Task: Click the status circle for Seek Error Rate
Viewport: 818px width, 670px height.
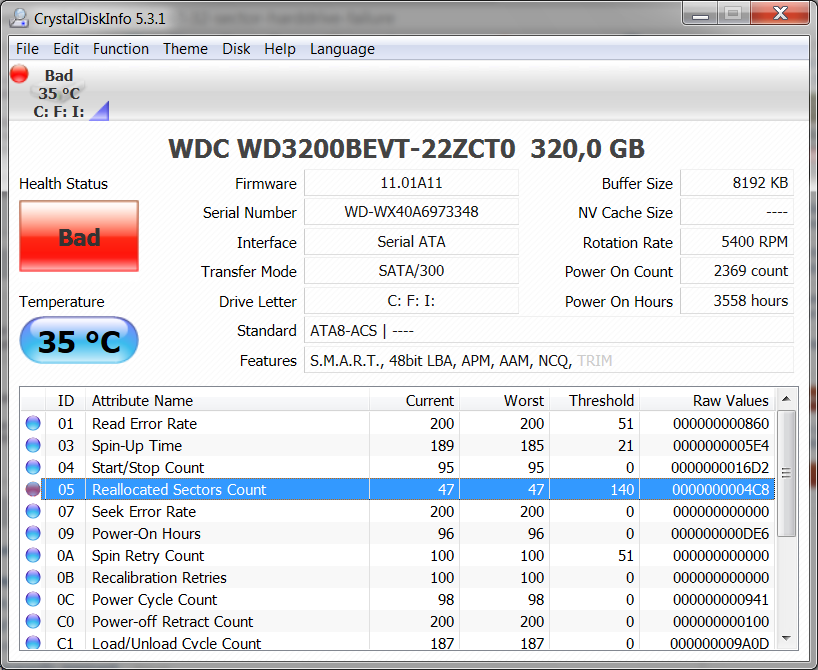Action: (x=33, y=511)
